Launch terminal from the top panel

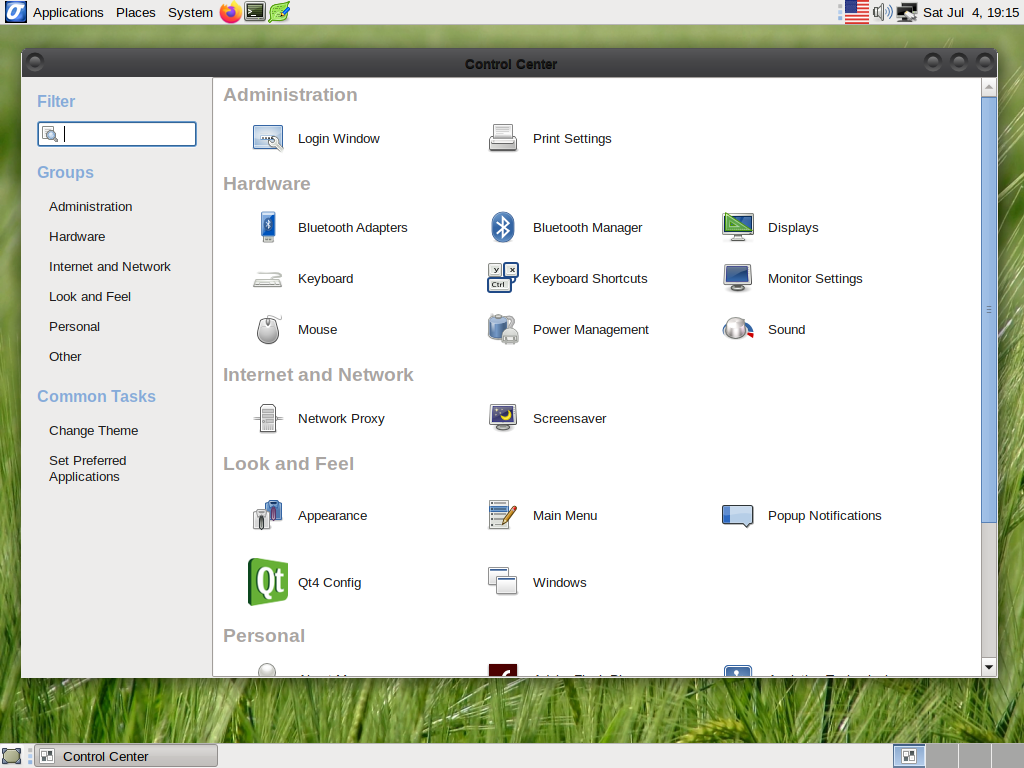click(255, 12)
